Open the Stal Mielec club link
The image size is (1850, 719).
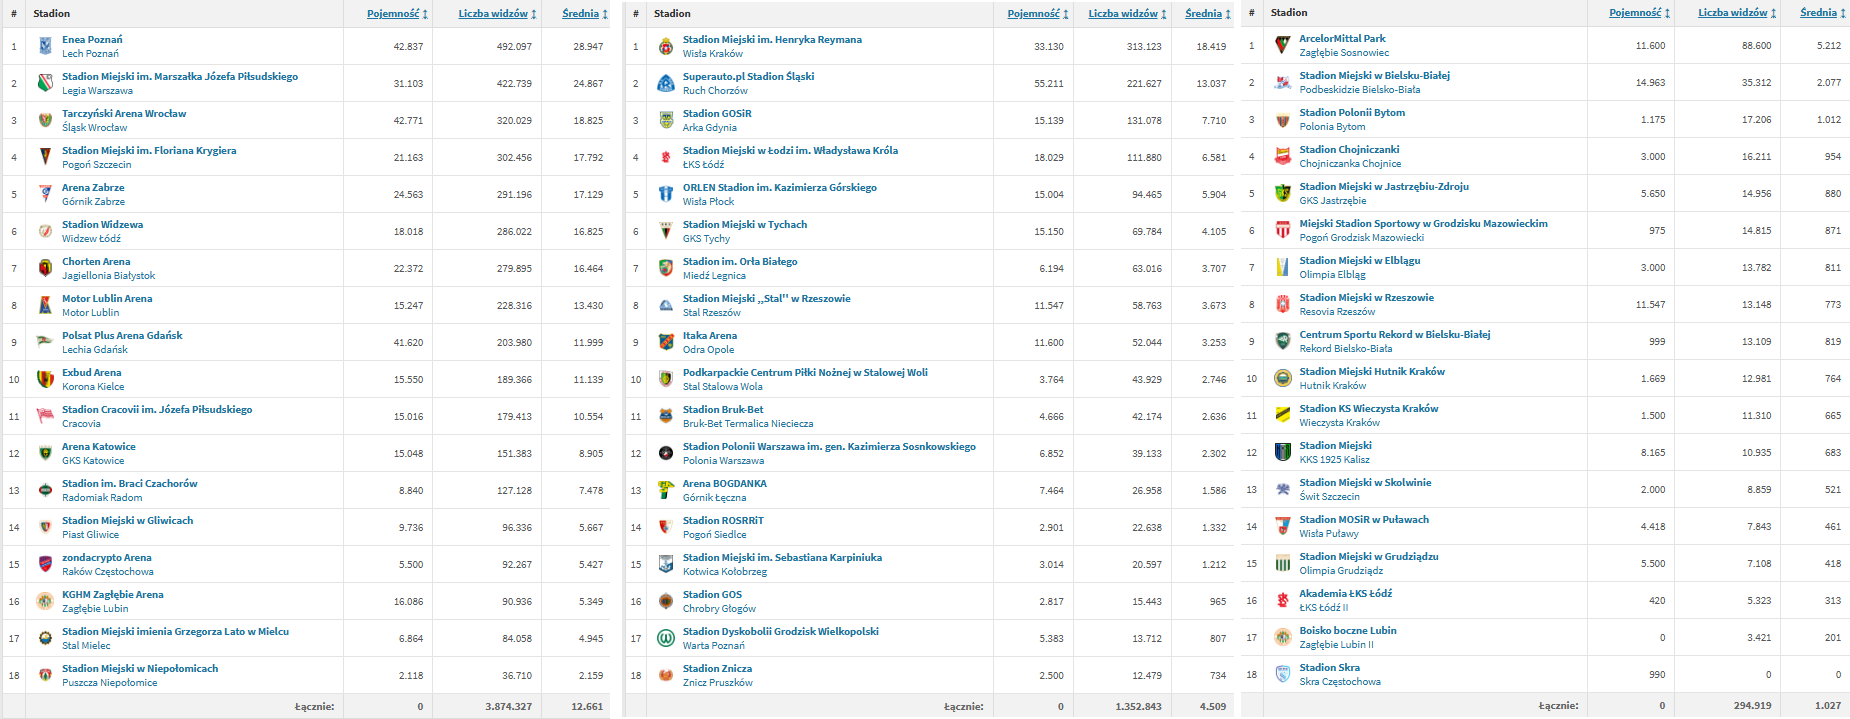coord(86,646)
